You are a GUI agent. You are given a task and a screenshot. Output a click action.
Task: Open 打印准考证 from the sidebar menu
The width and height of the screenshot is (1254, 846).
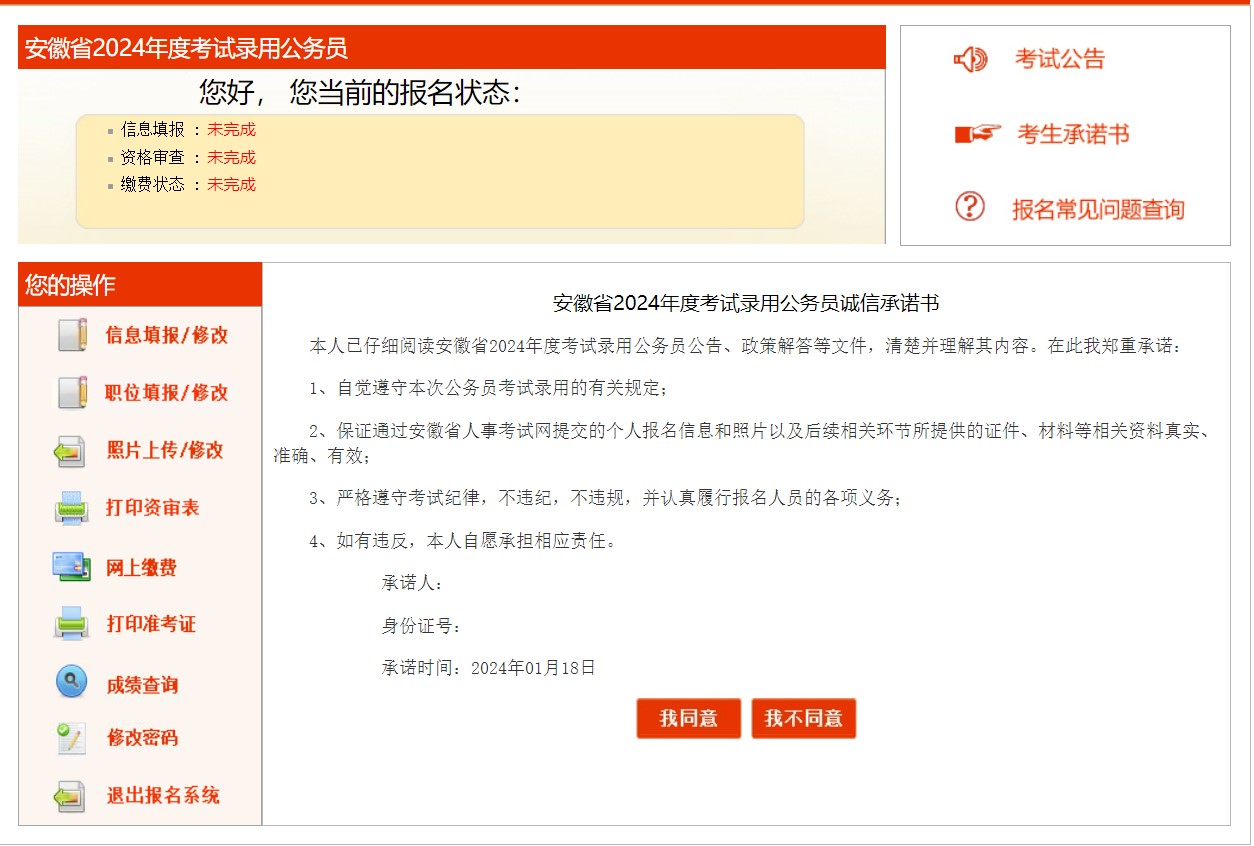click(x=151, y=625)
